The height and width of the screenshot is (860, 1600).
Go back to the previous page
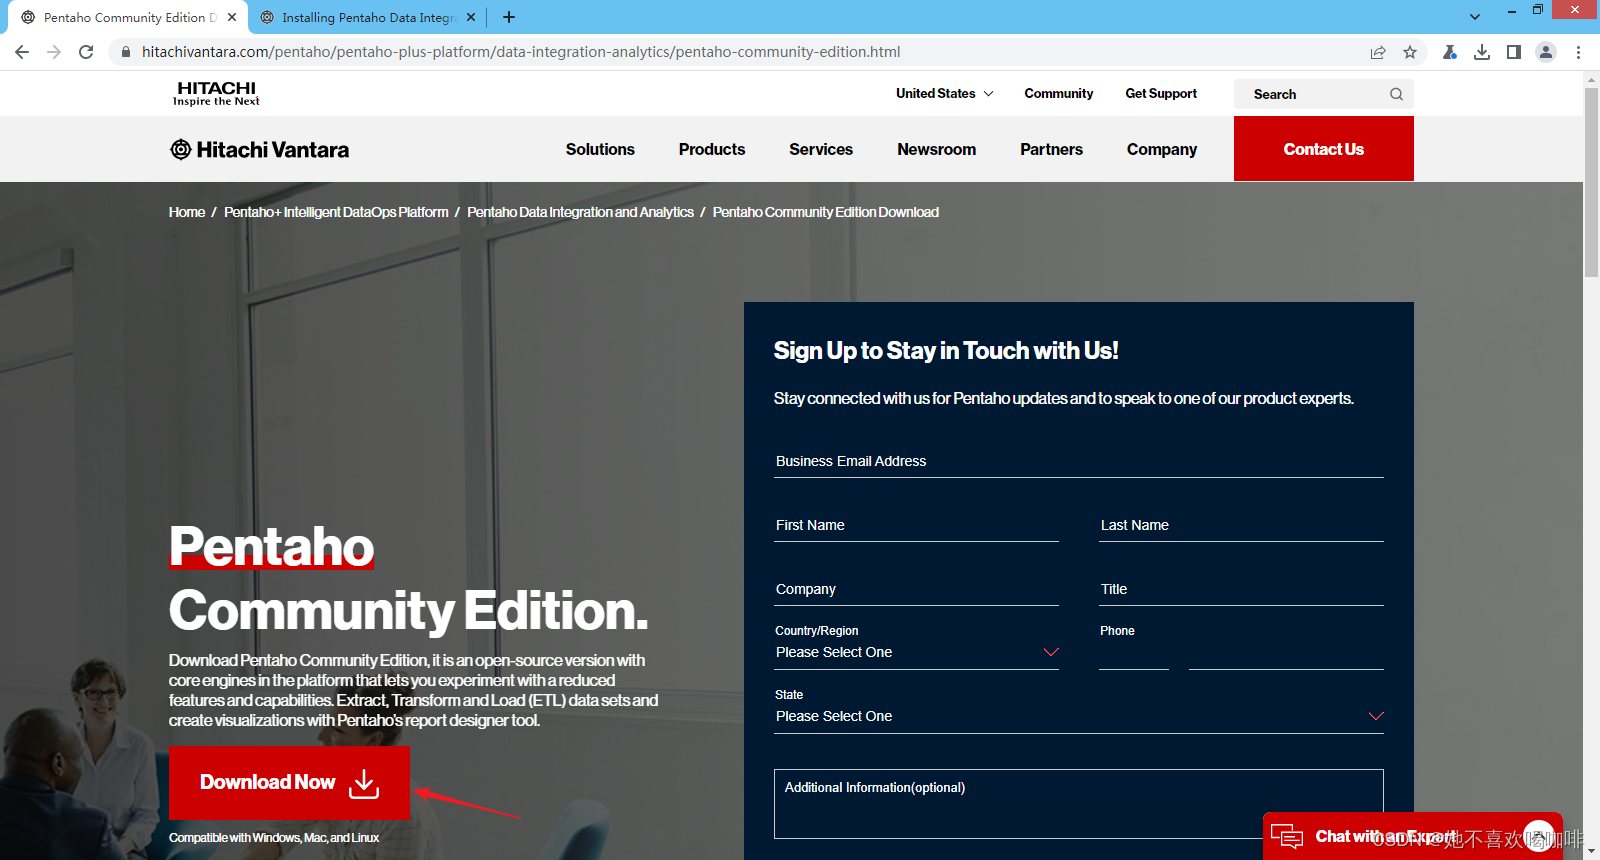pos(22,52)
